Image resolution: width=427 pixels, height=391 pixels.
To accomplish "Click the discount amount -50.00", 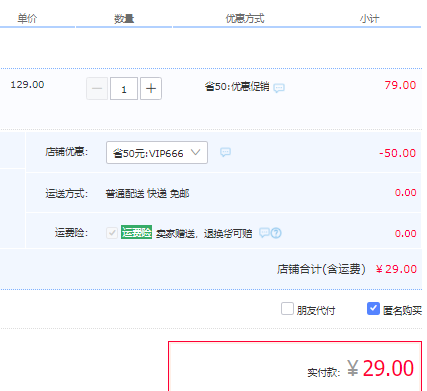I will pos(397,153).
